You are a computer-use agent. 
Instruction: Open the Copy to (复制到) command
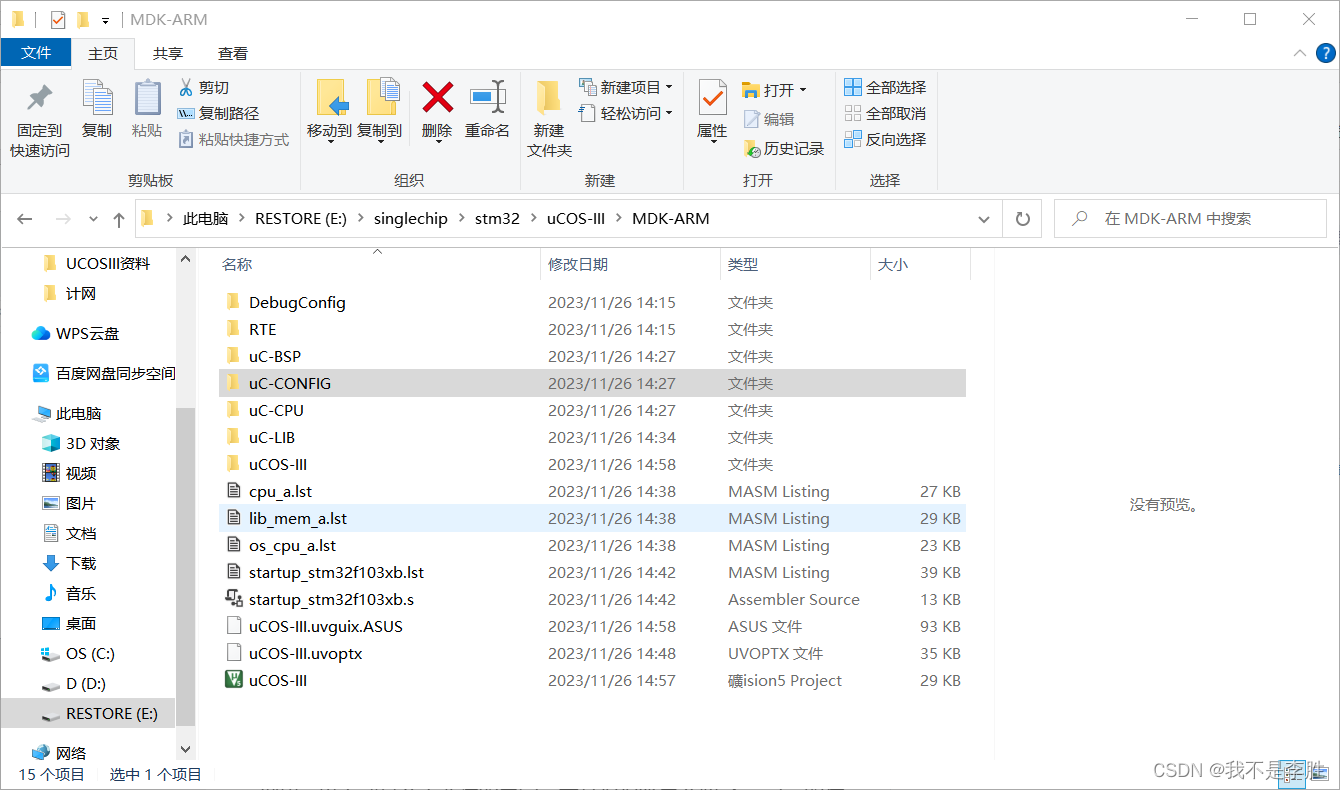coord(379,111)
